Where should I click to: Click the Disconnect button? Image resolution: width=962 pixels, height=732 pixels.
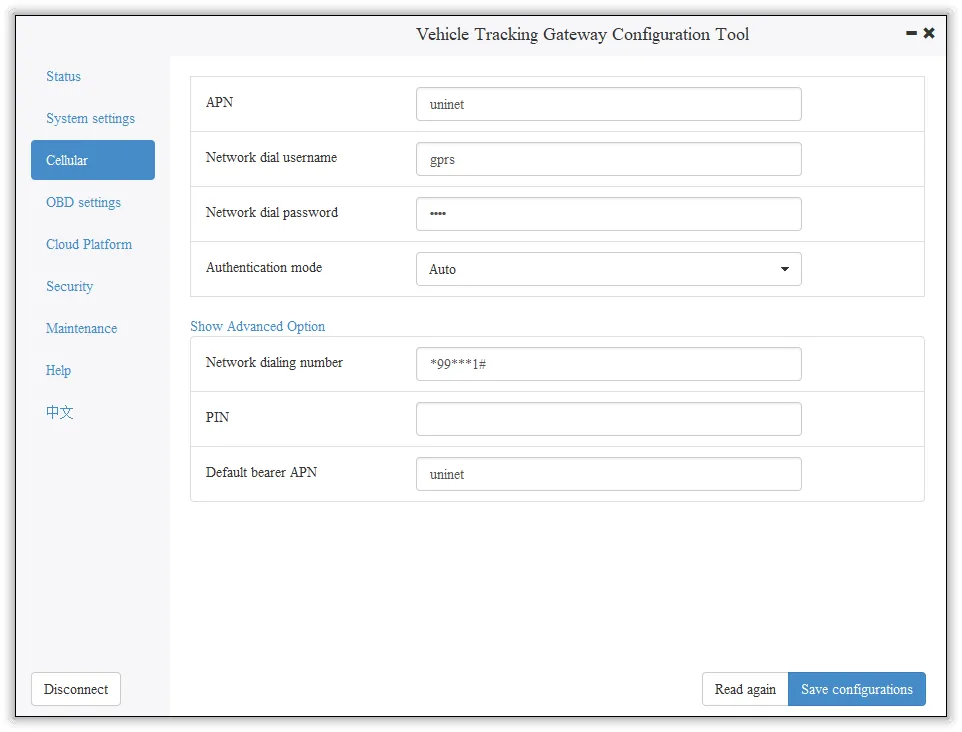click(76, 689)
